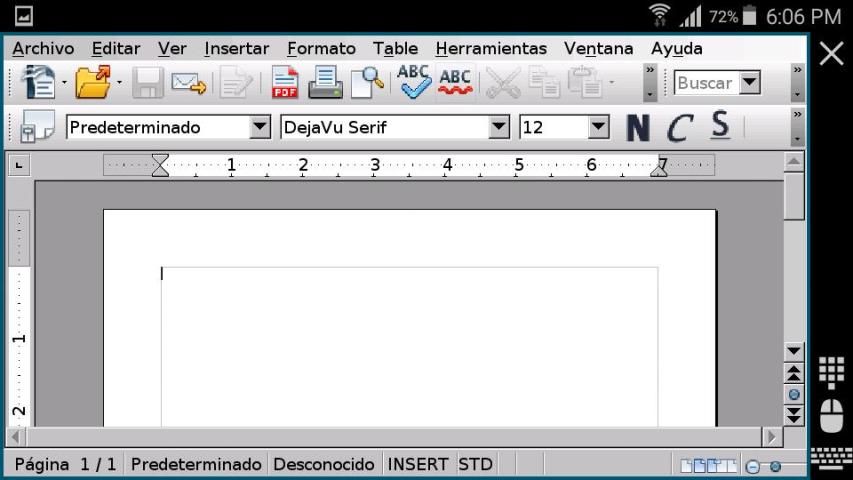Screen dimensions: 853x480
Task: Export the document directly as PDF
Action: coord(286,83)
